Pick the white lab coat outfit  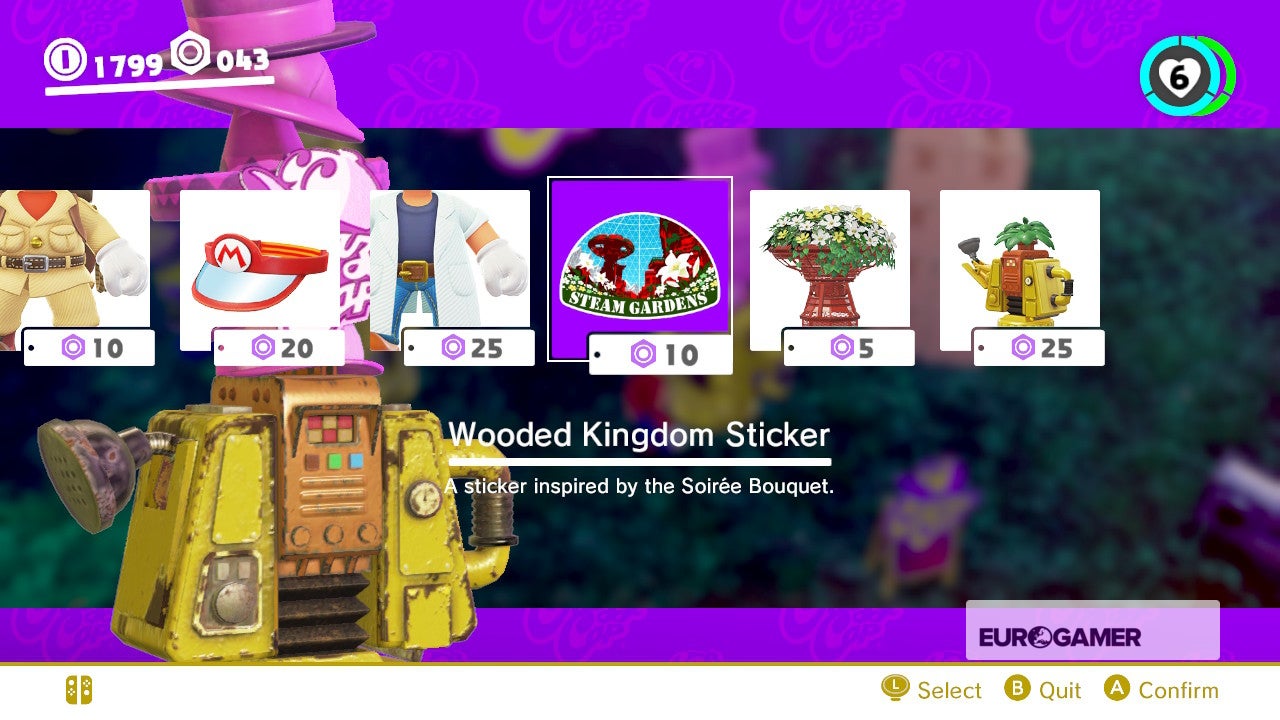point(450,270)
